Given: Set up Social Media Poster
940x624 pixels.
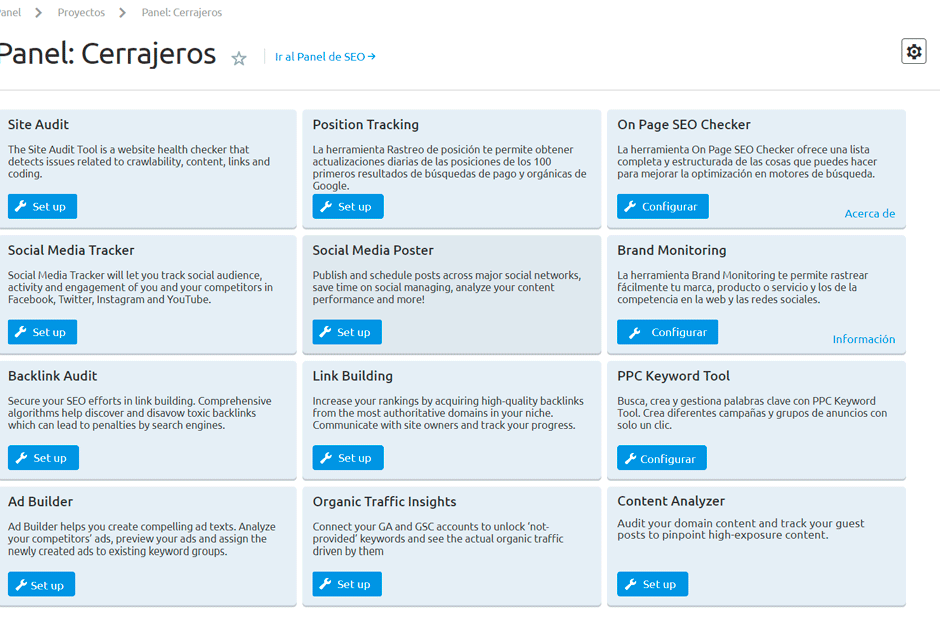Looking at the screenshot, I should (347, 331).
